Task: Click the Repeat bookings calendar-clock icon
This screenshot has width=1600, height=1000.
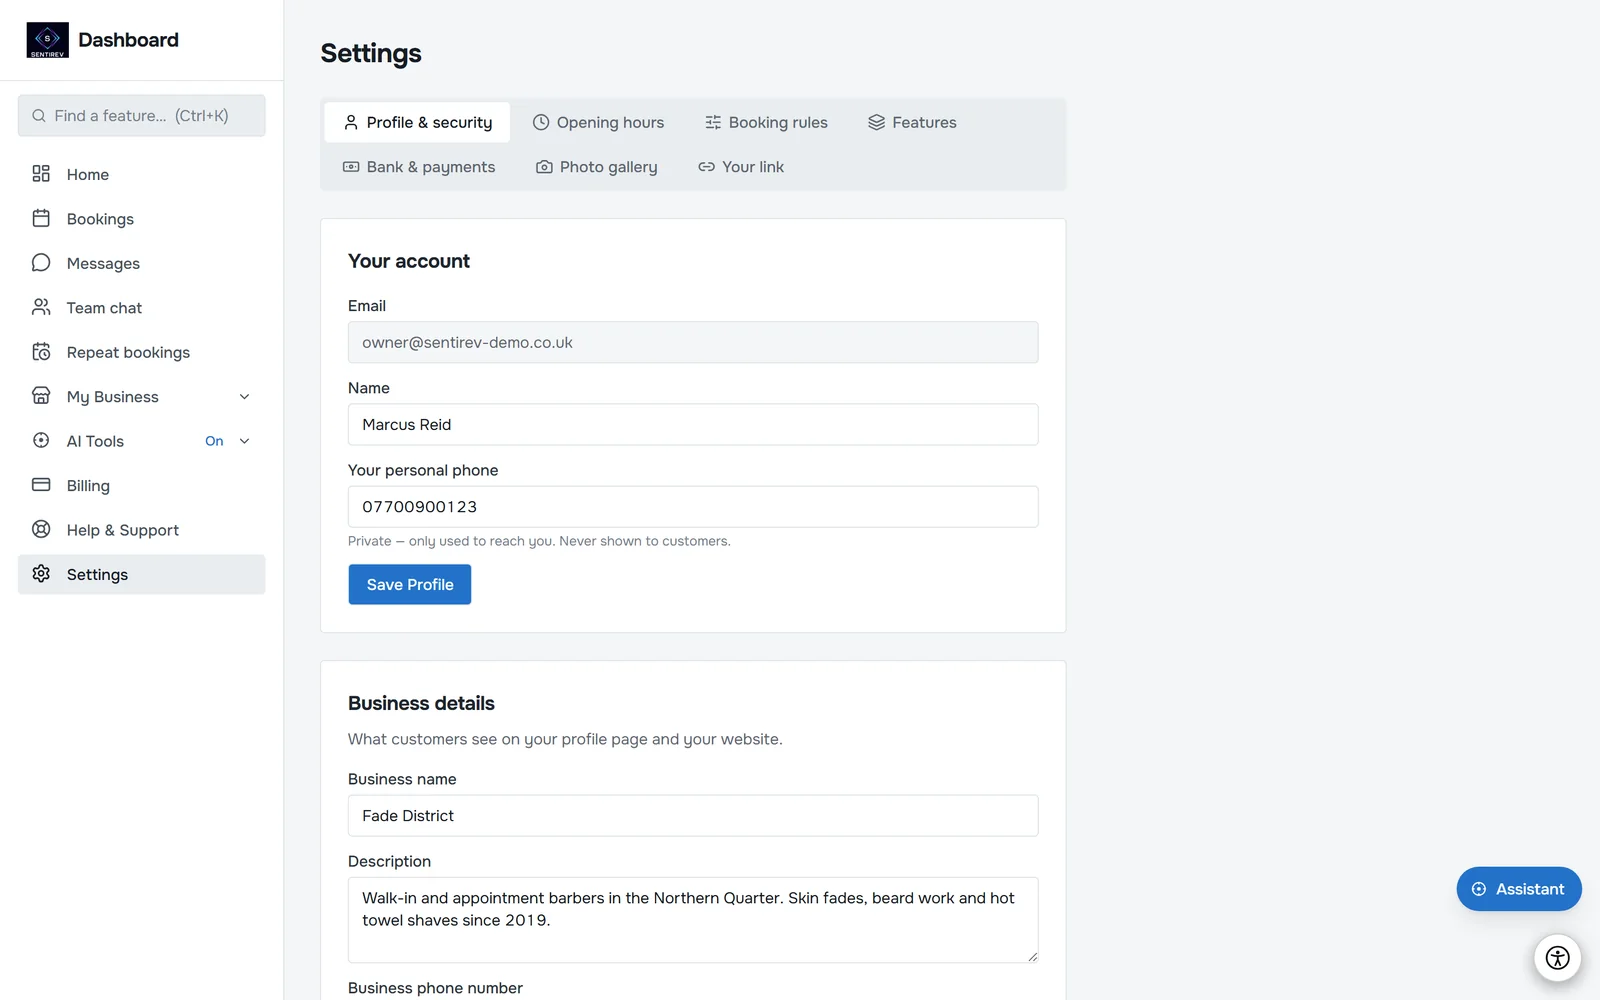Action: point(41,352)
